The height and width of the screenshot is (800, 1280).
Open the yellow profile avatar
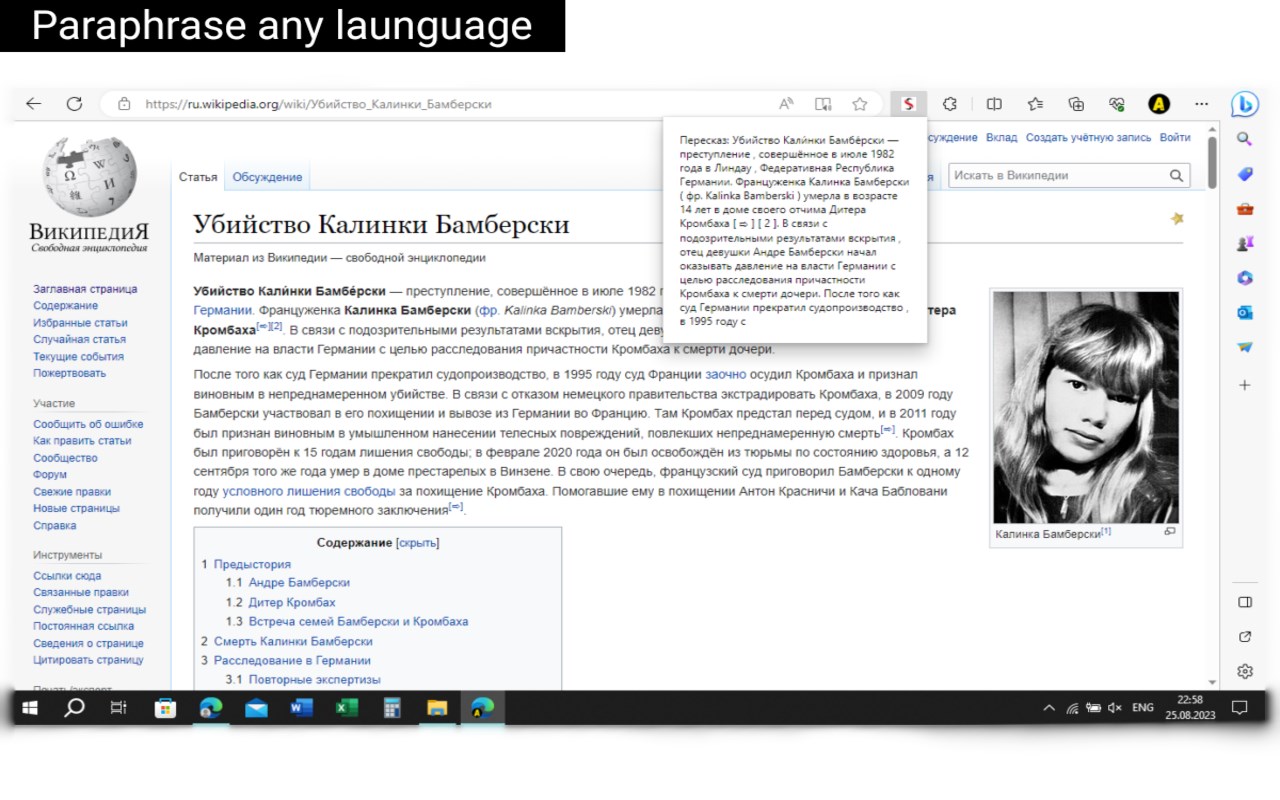[1159, 104]
